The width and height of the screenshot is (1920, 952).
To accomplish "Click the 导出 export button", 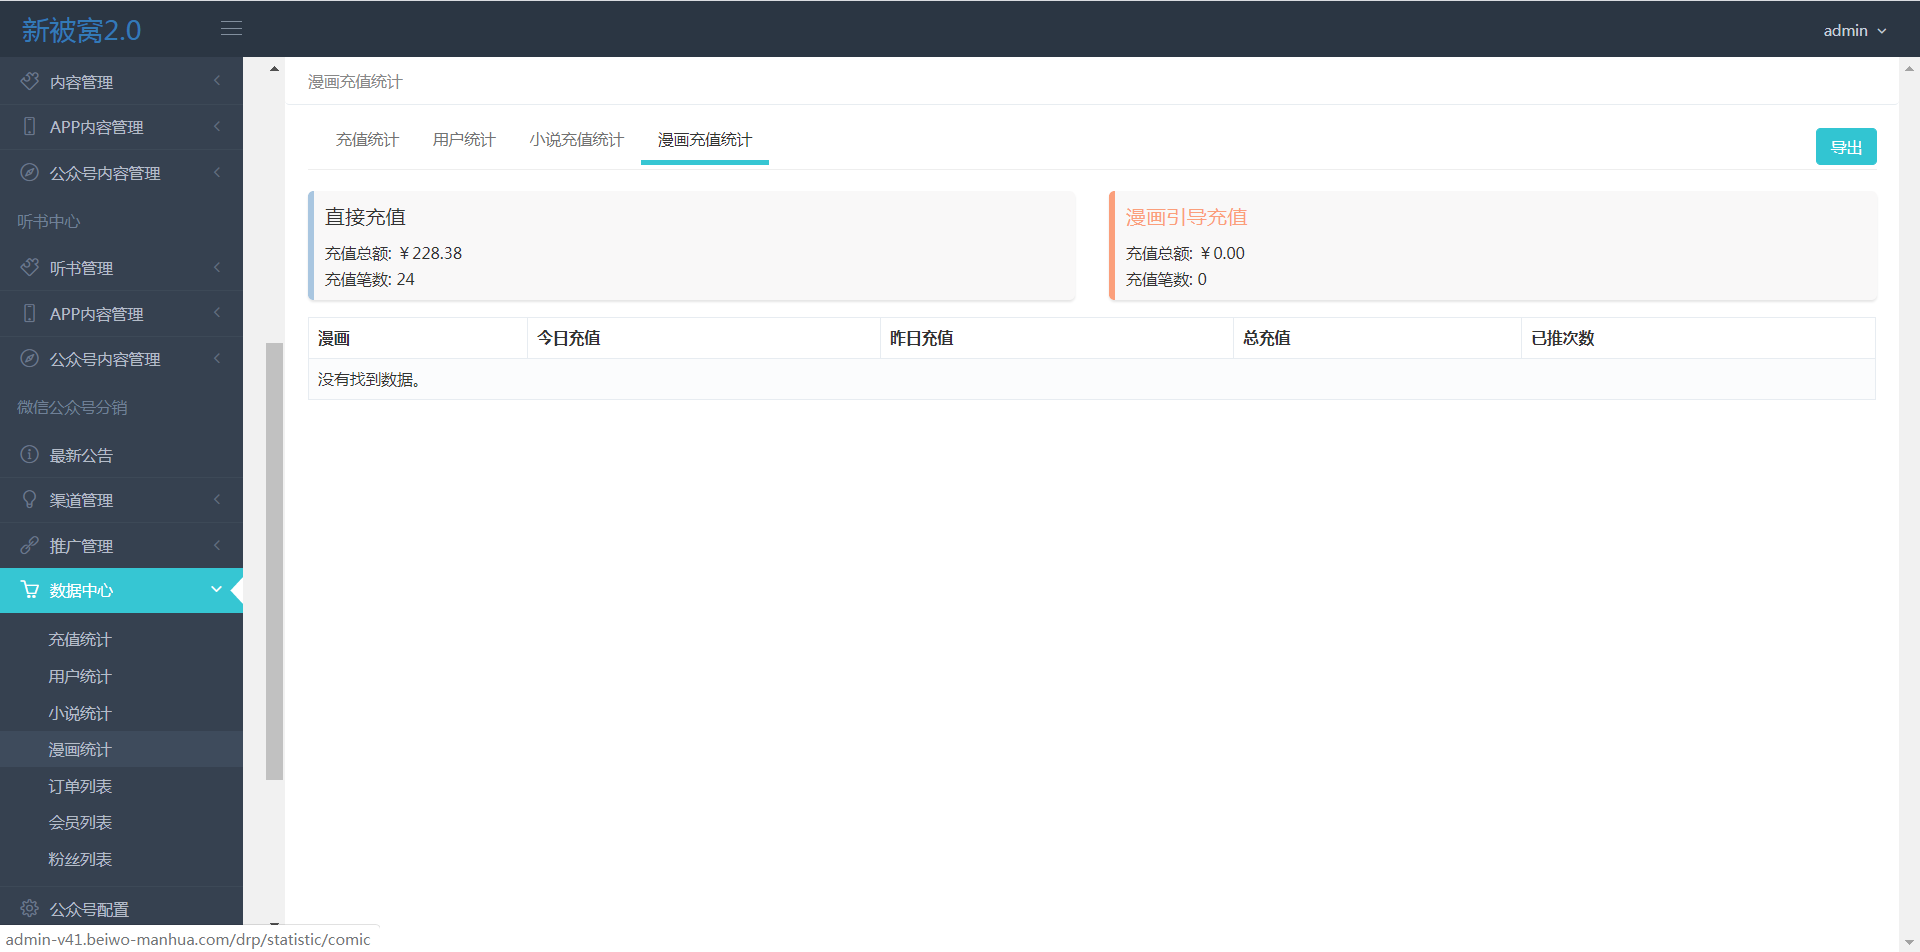I will [x=1846, y=147].
